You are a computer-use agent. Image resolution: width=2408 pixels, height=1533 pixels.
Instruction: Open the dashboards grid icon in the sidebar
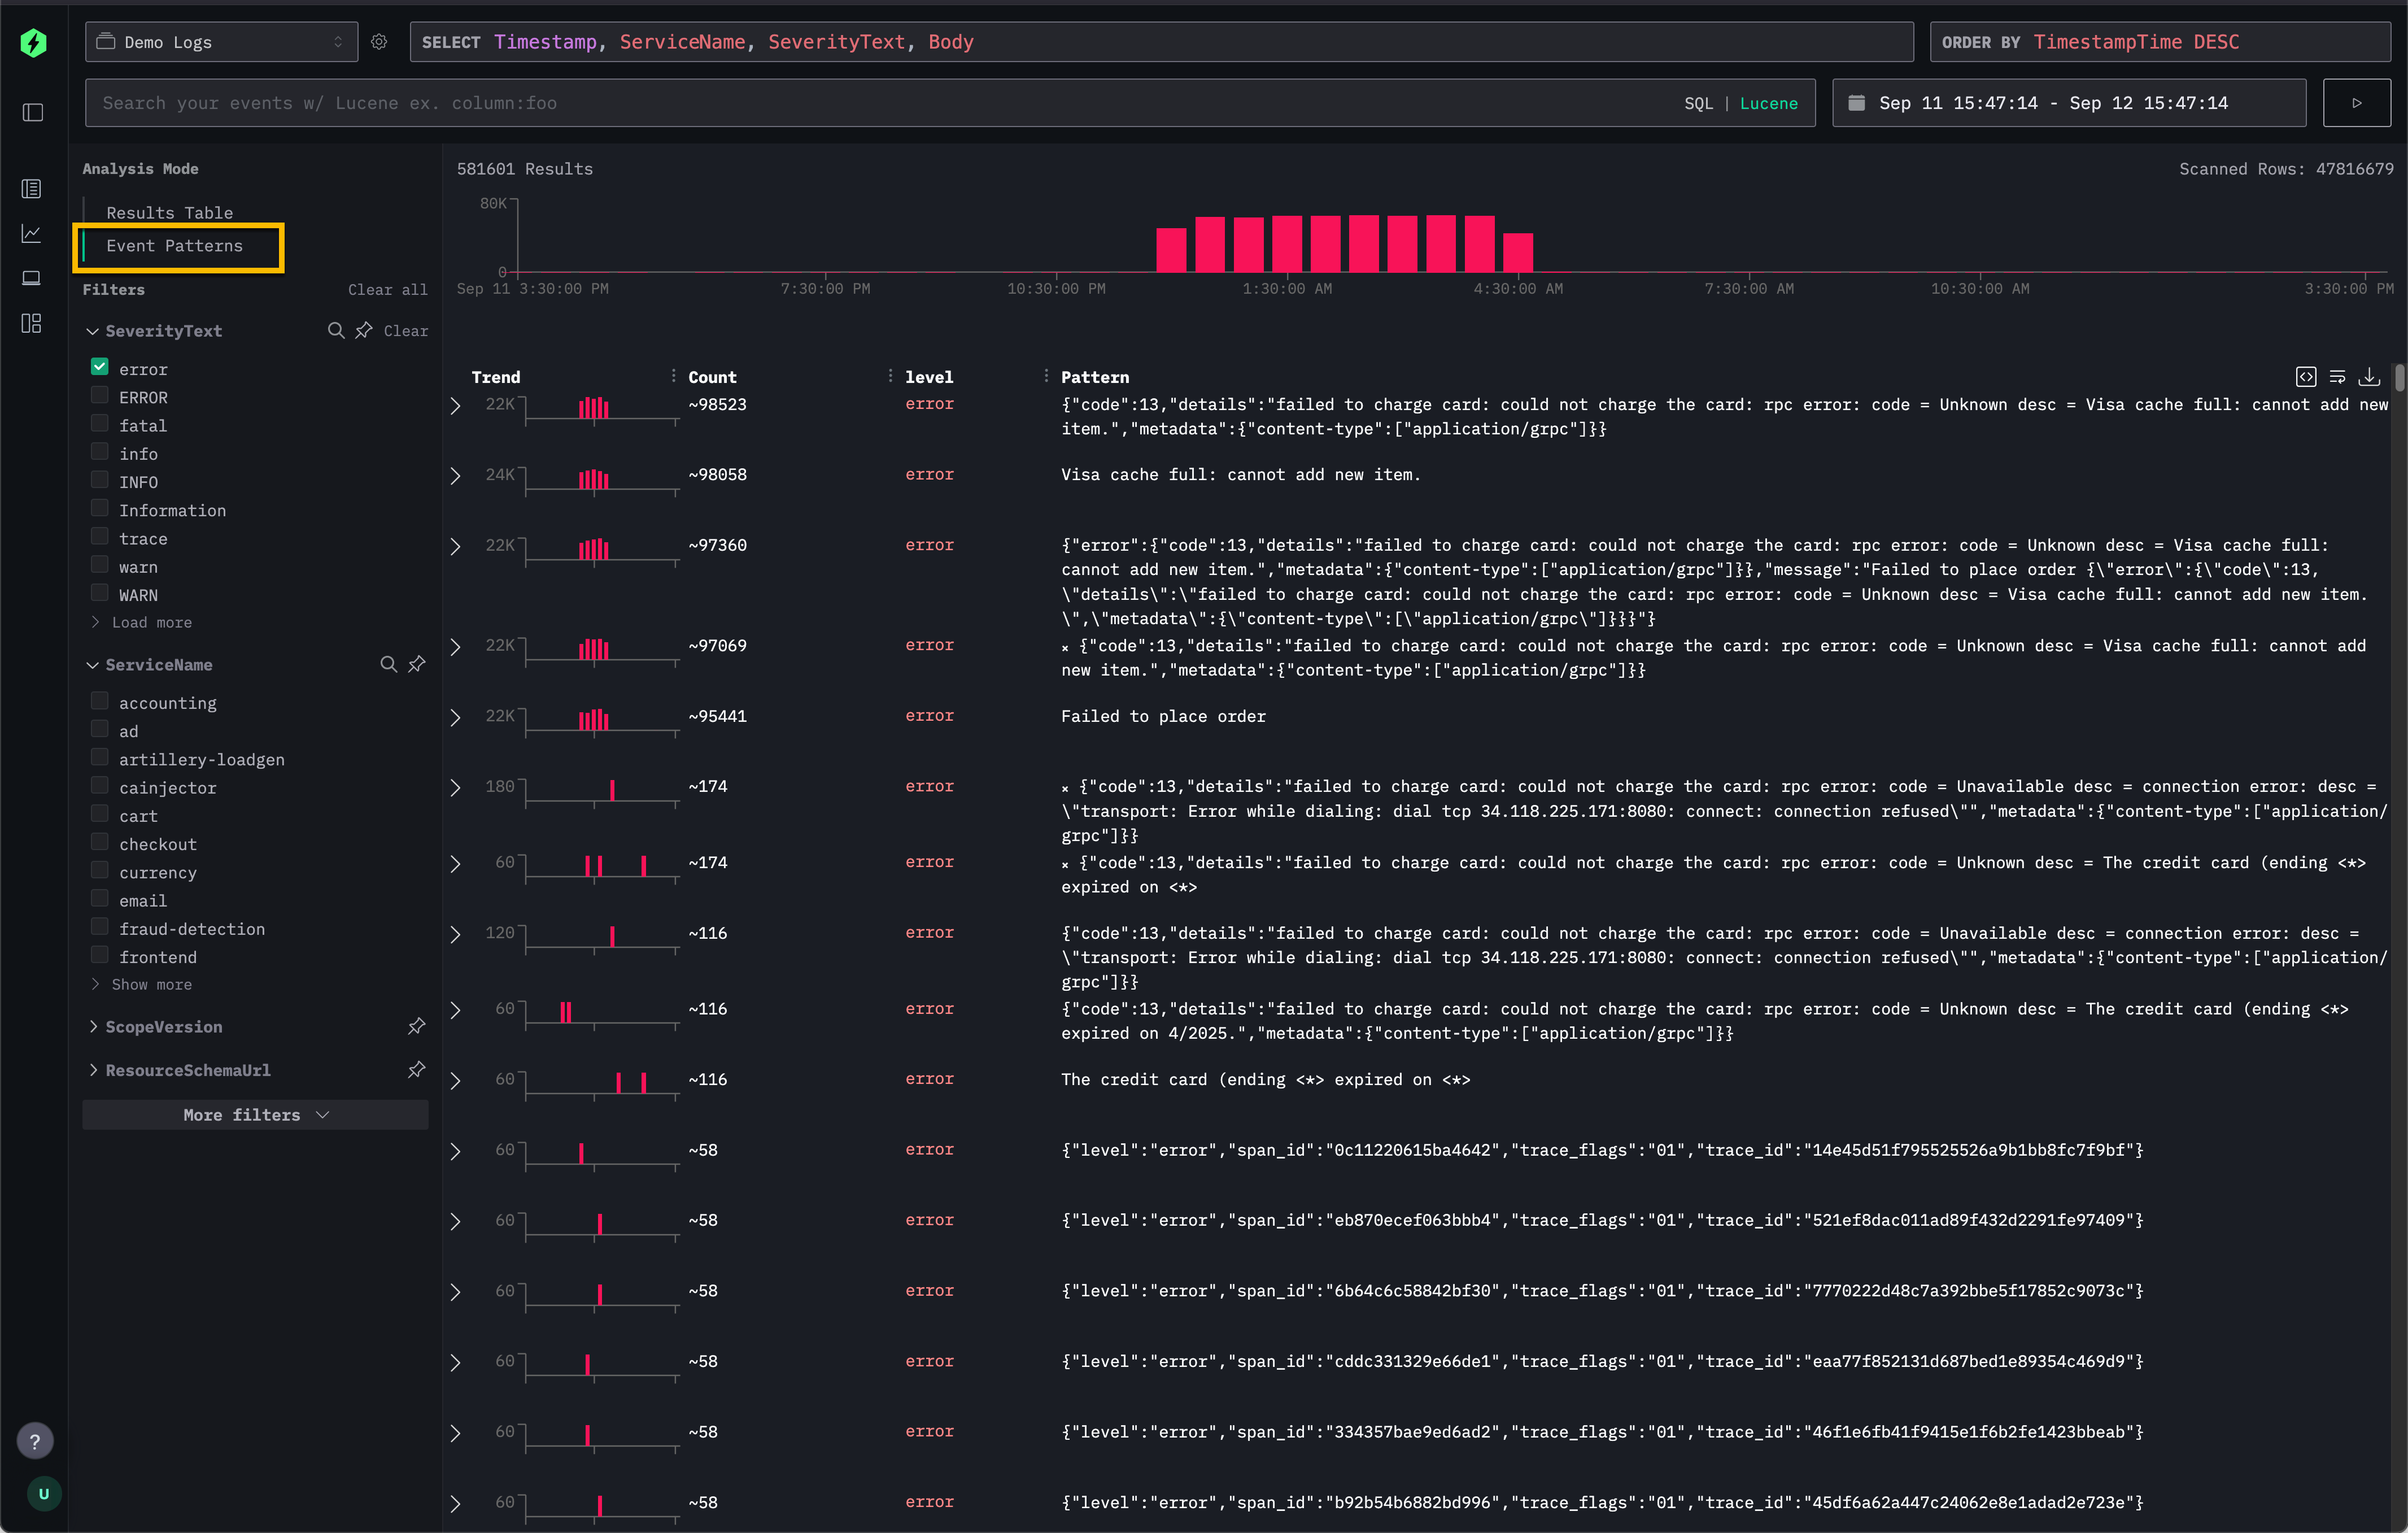click(x=32, y=323)
